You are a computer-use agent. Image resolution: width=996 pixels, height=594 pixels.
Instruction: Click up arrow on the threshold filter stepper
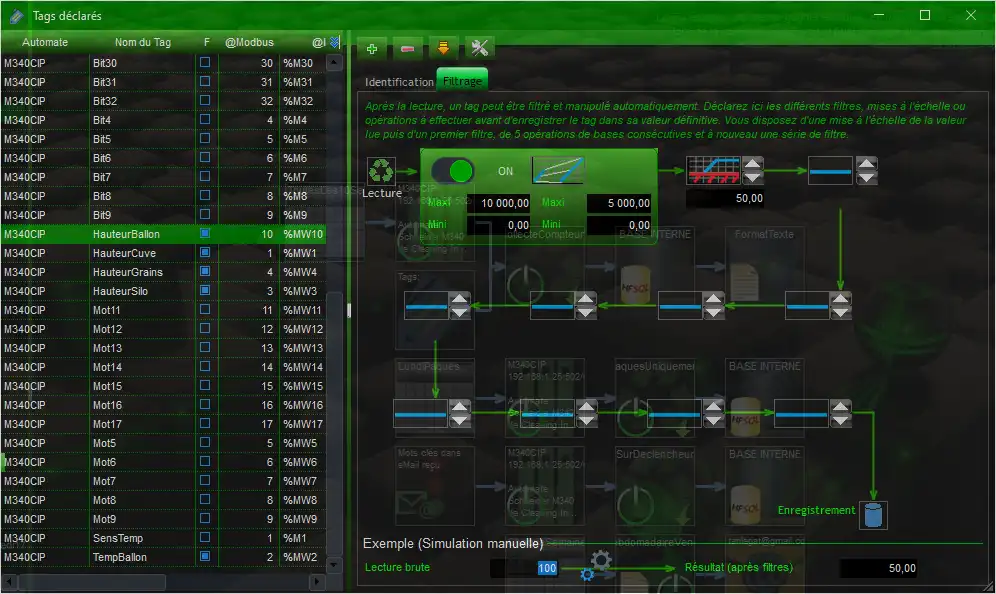[753, 164]
